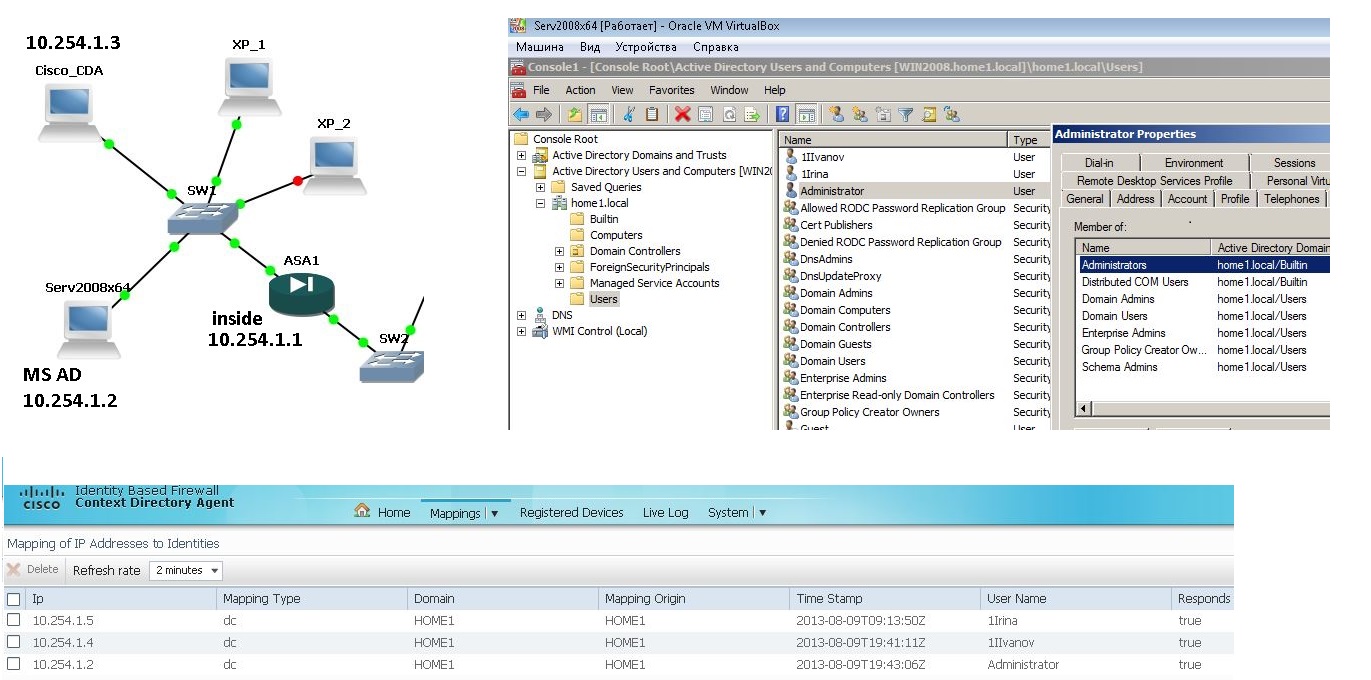Check the box for IP 10.254.1.4
Screen dimensions: 1371x680
(13, 642)
